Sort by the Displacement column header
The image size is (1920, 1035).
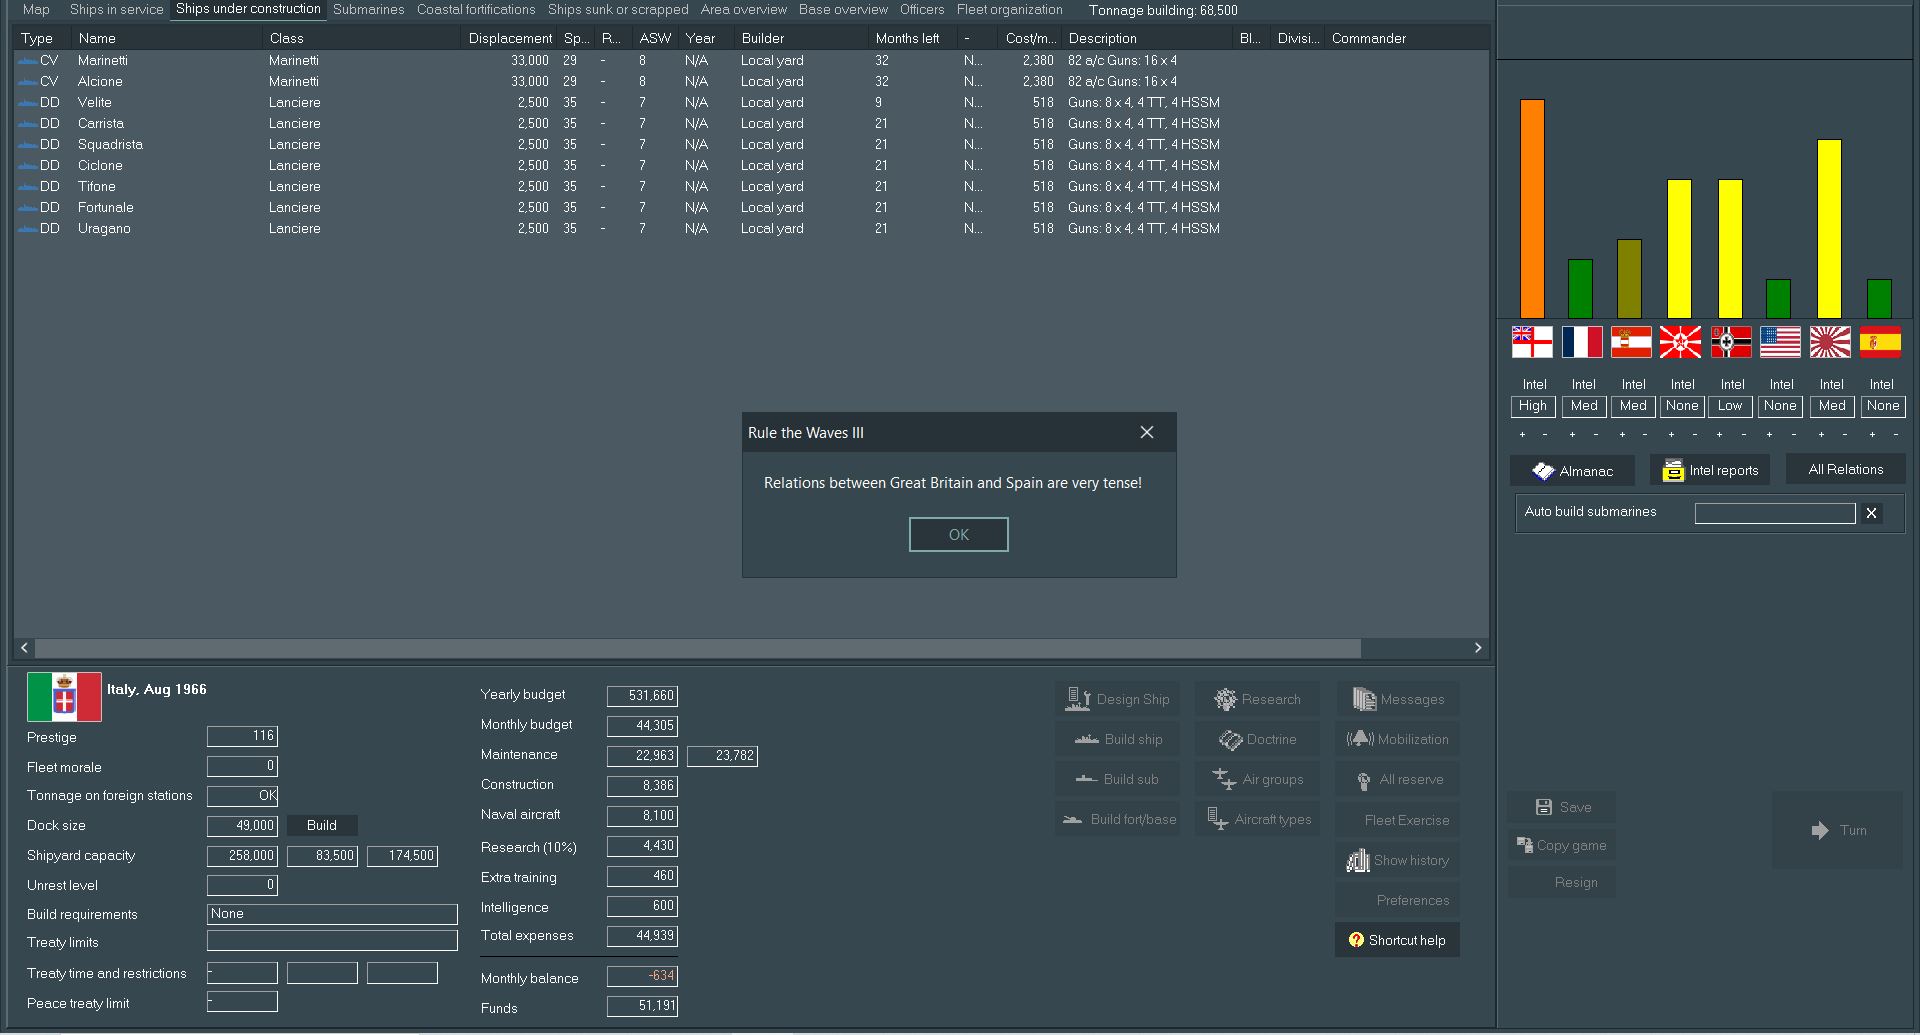point(509,38)
